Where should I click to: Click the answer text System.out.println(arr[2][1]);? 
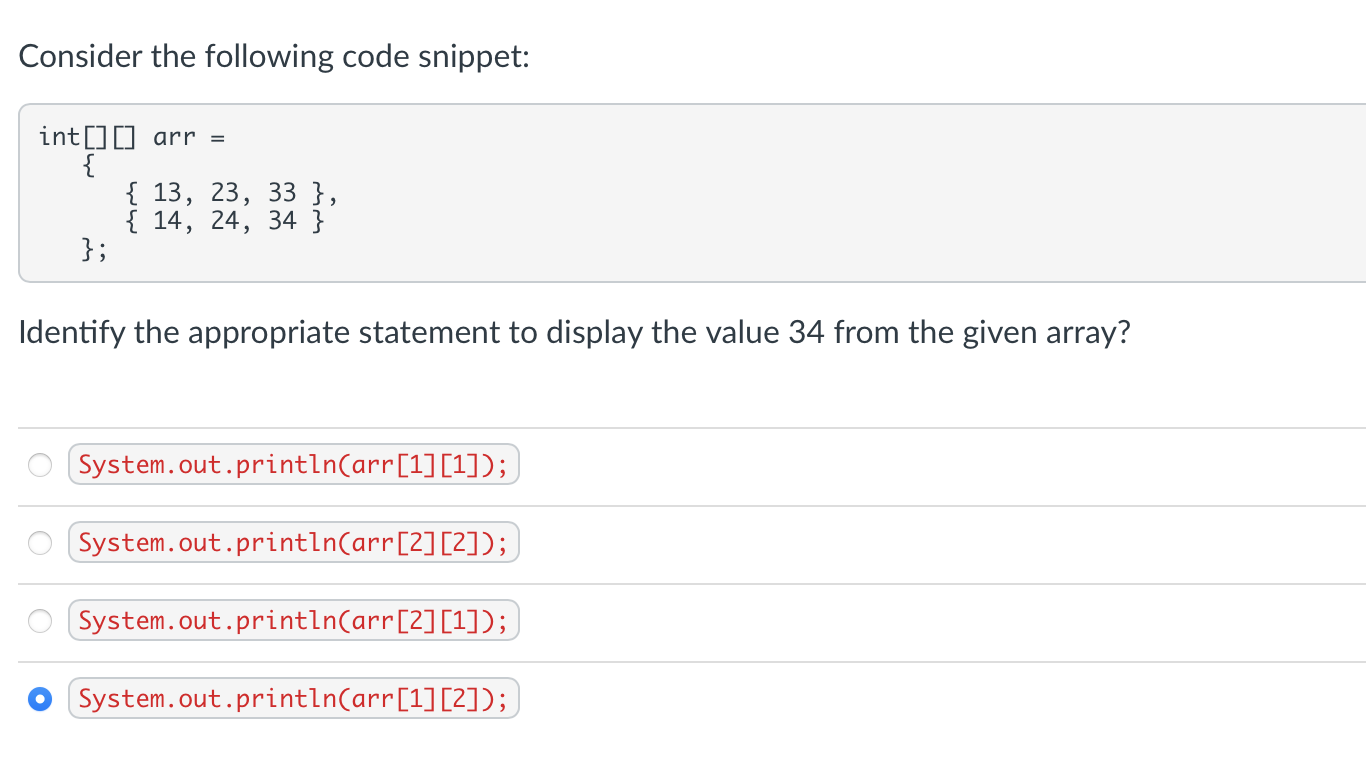tap(293, 620)
